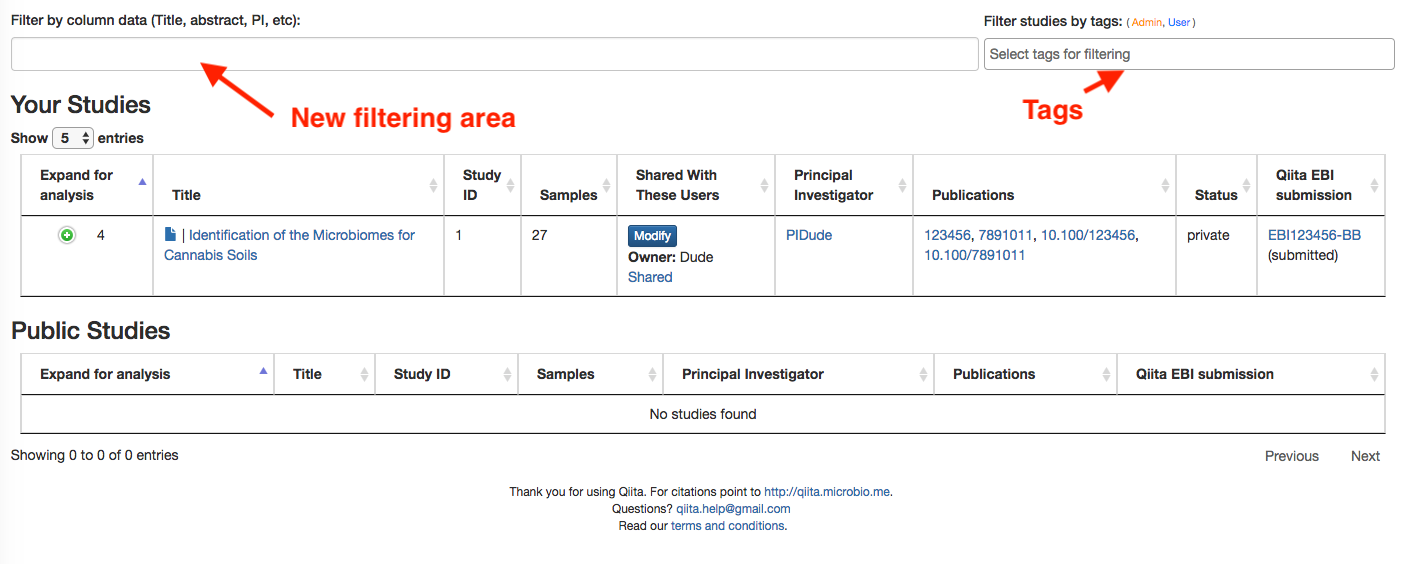
Task: Sort by Shared With These Users arrows
Action: [x=765, y=185]
